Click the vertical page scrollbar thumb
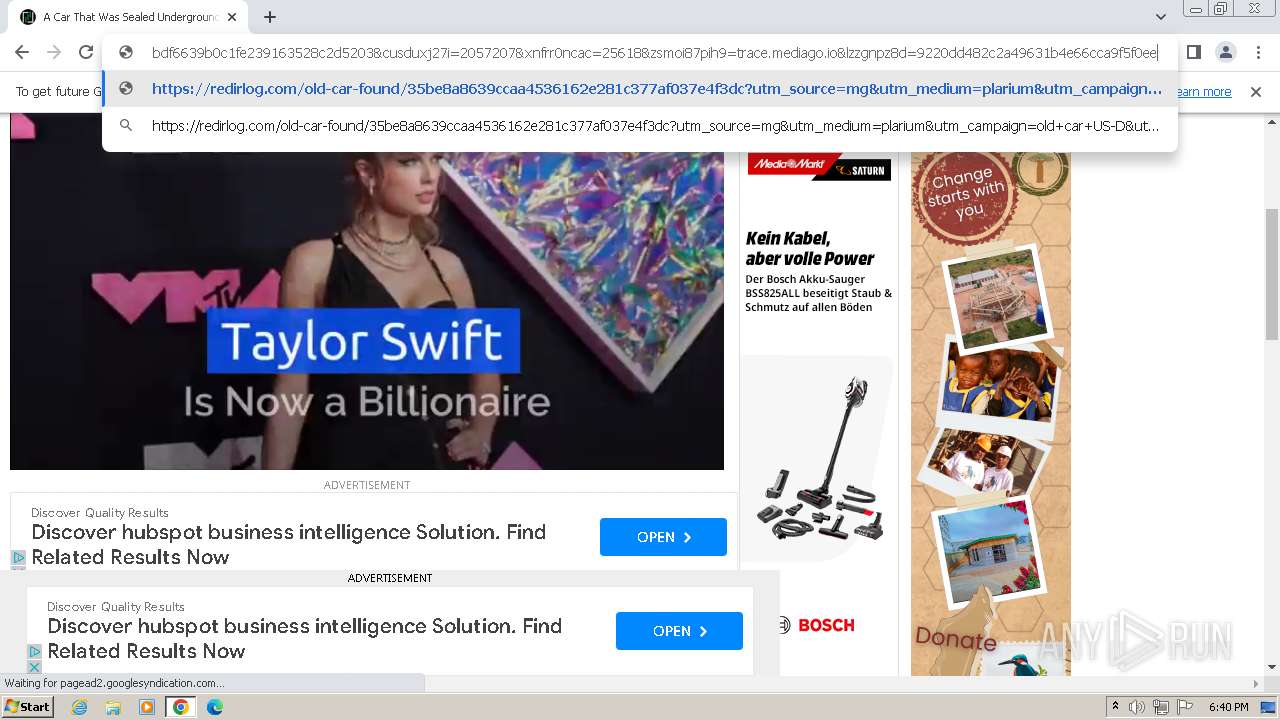The height and width of the screenshot is (720, 1280). click(x=1272, y=275)
